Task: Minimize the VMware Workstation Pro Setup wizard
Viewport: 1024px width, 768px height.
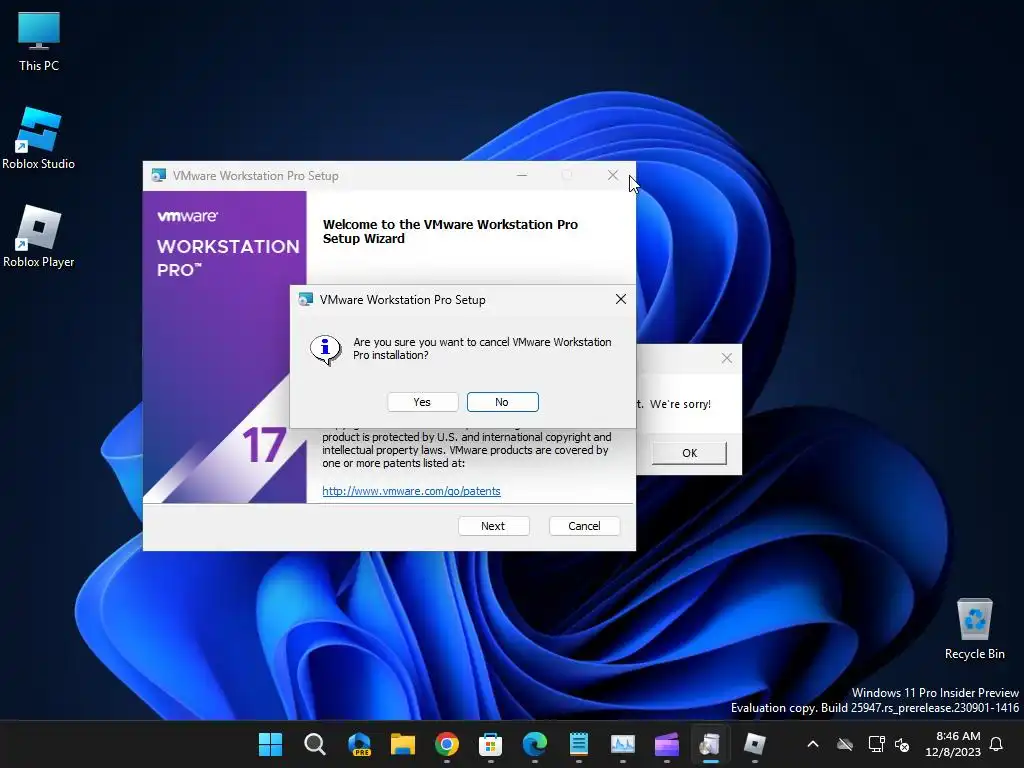Action: pos(522,175)
